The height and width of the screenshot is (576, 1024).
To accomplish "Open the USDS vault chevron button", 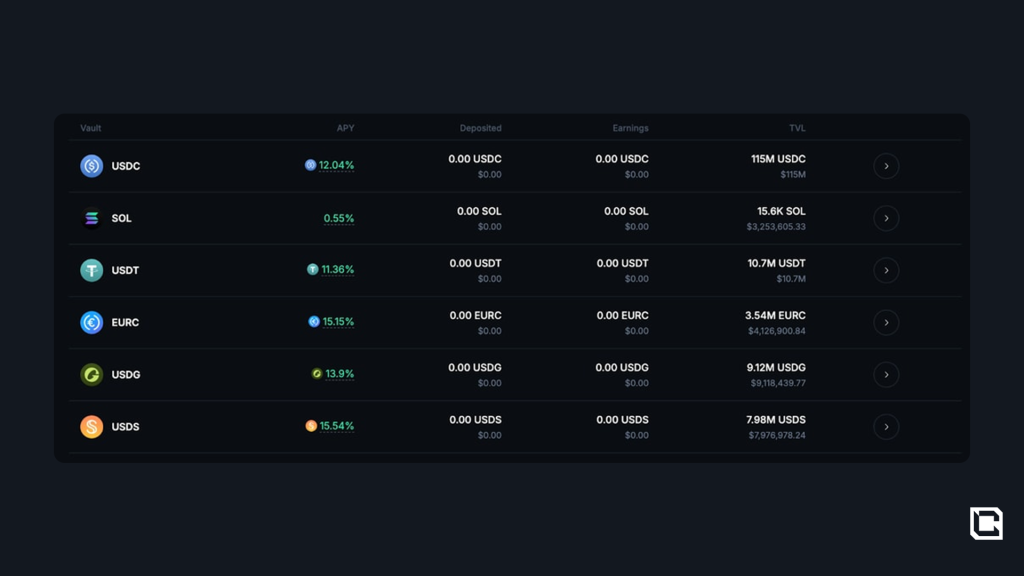I will 886,427.
